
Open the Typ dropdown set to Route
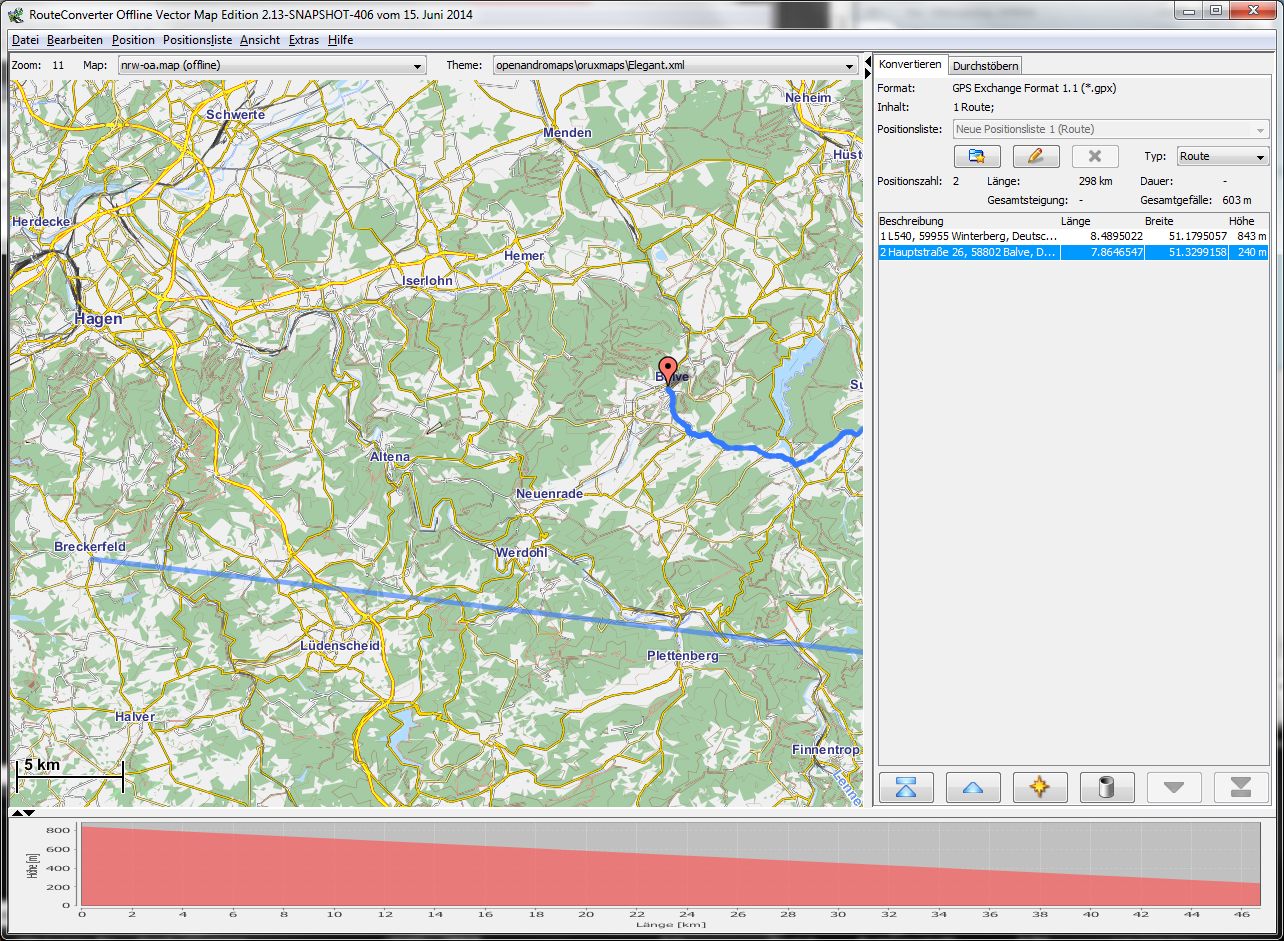pos(1222,156)
